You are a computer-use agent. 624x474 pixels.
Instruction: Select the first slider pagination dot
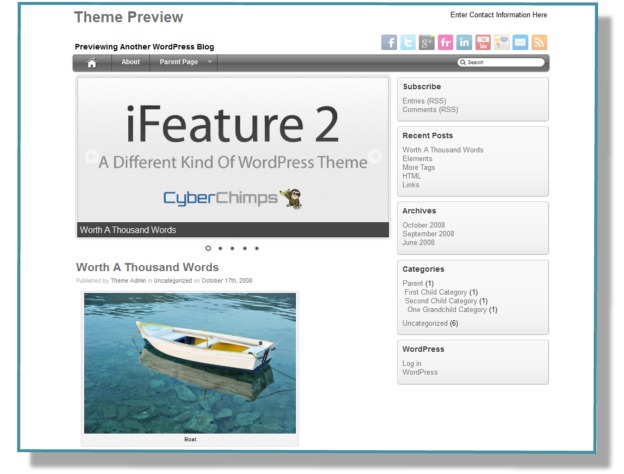point(208,248)
